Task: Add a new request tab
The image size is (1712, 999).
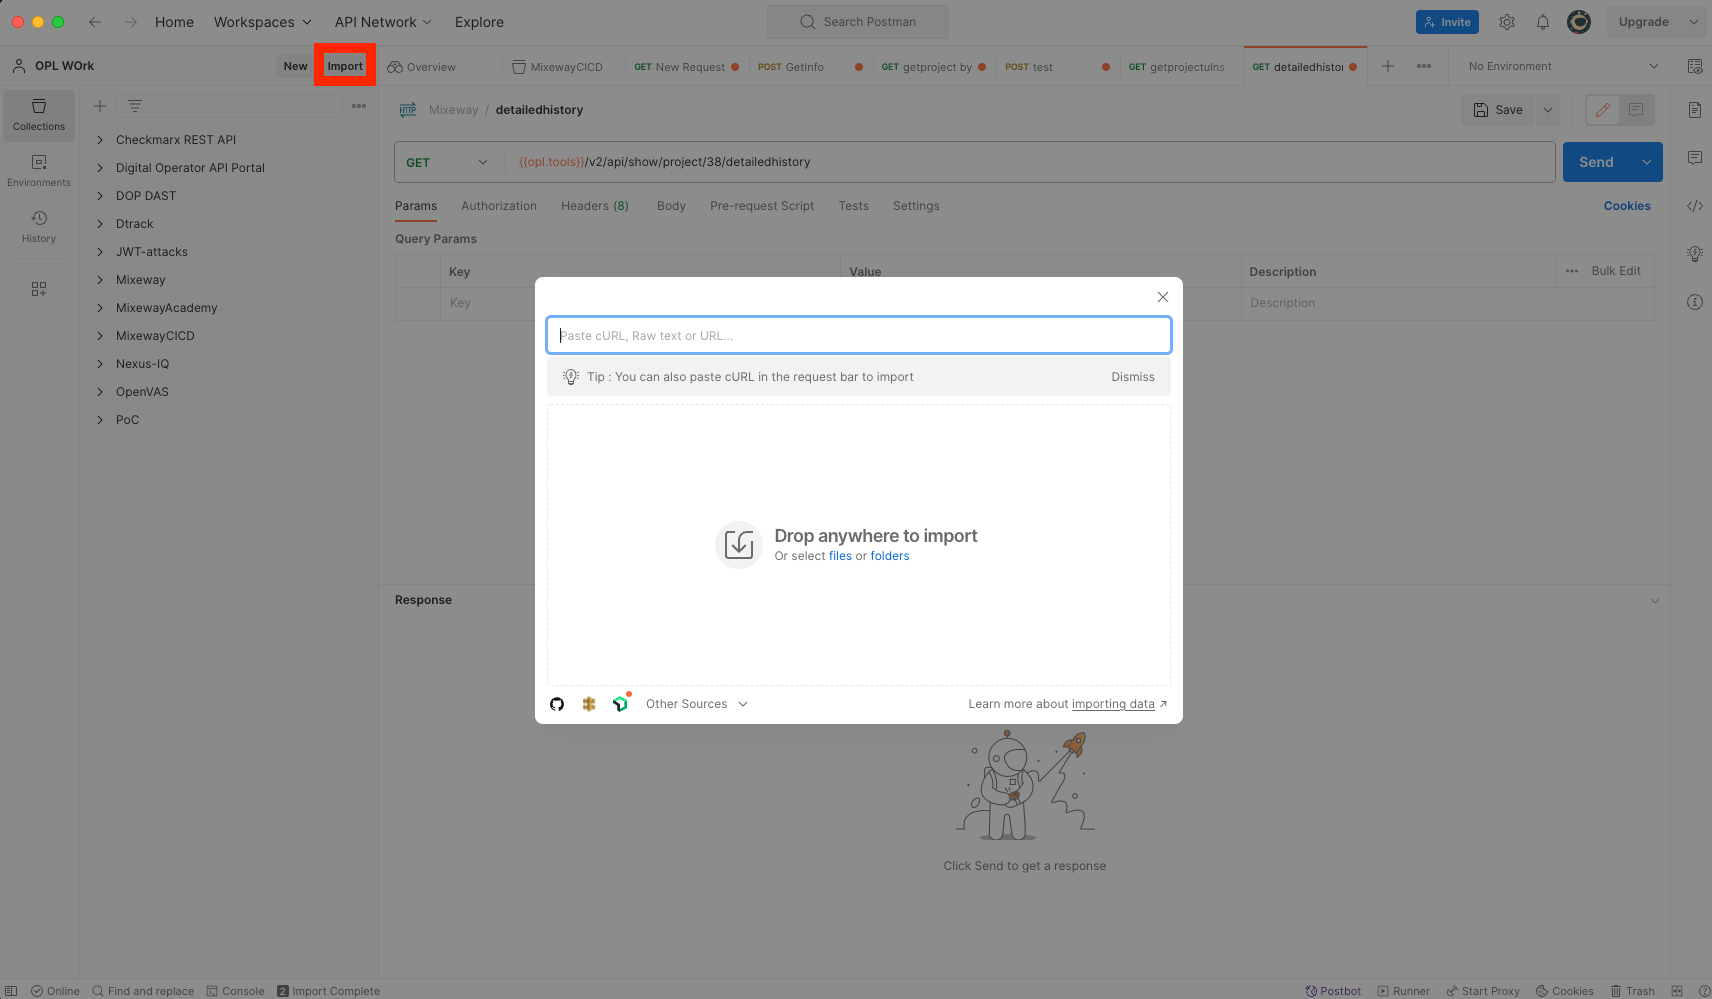Action: pos(1388,66)
